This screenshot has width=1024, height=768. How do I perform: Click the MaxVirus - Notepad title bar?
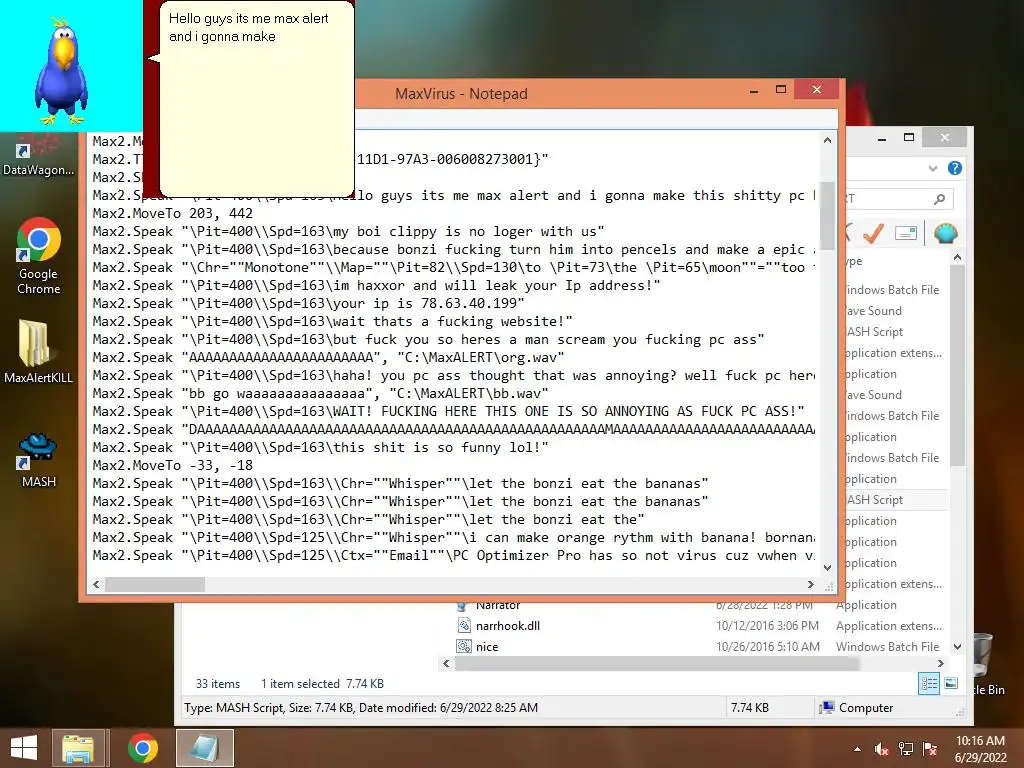[461, 93]
